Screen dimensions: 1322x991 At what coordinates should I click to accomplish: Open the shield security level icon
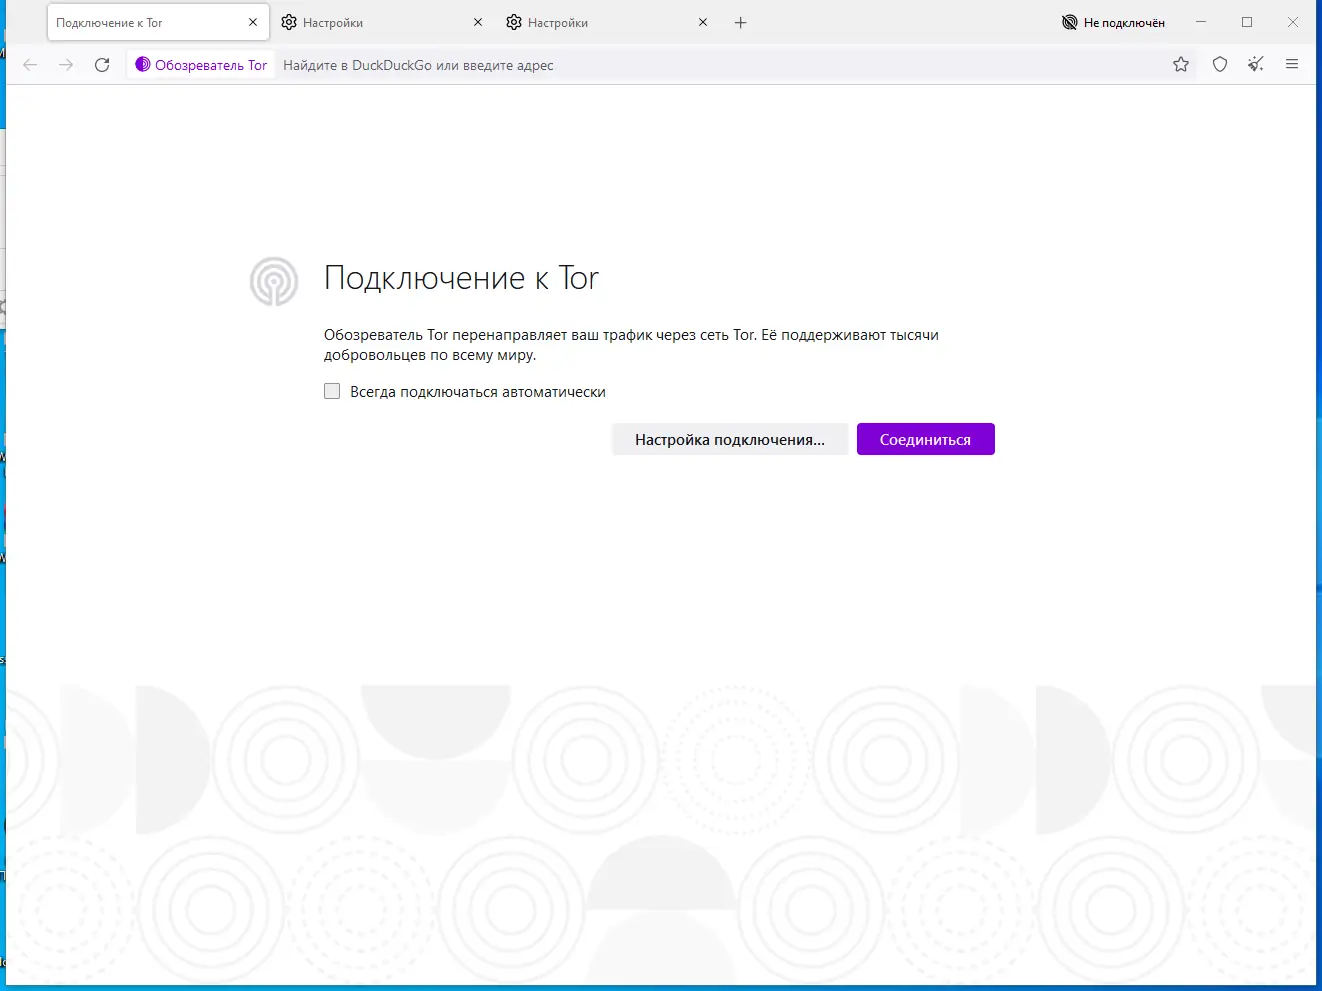tap(1220, 65)
